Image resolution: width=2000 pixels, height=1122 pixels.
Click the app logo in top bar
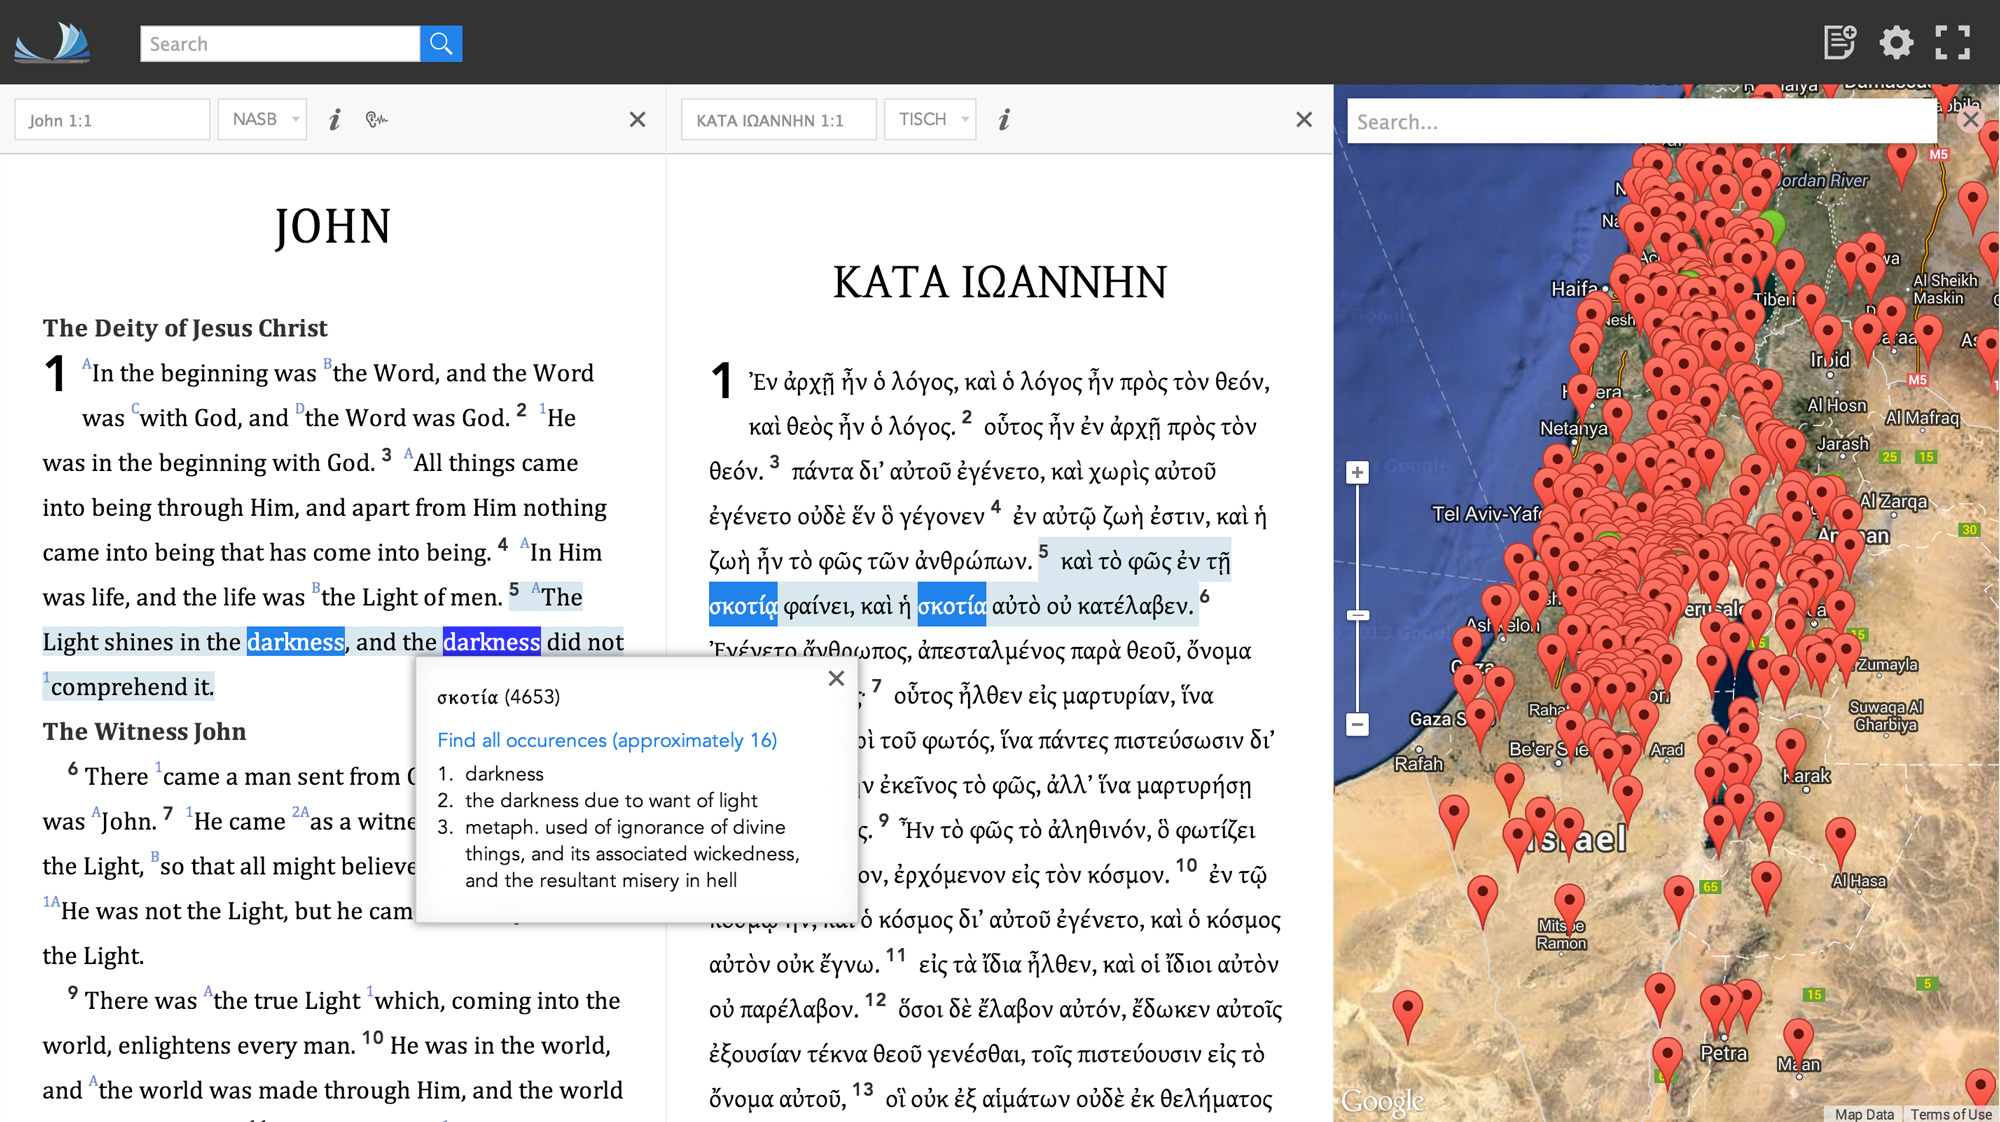pyautogui.click(x=54, y=42)
